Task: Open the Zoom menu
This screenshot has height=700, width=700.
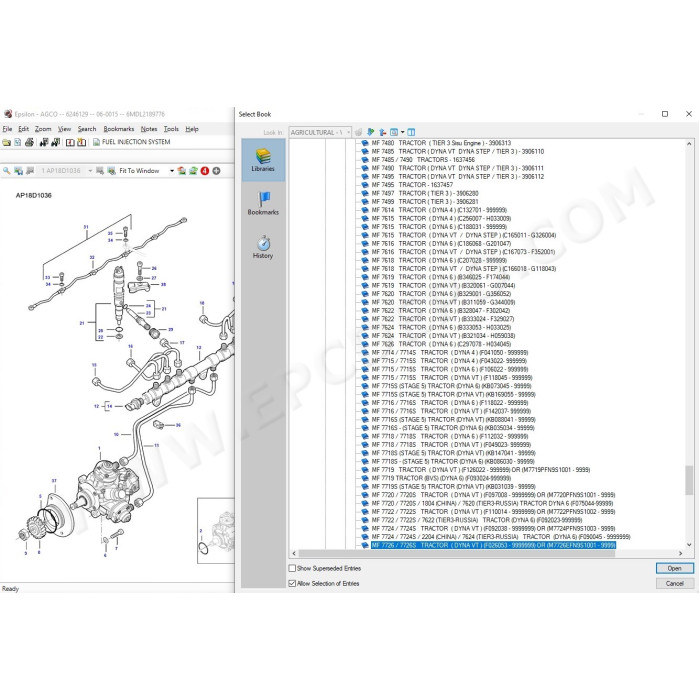Action: (43, 129)
